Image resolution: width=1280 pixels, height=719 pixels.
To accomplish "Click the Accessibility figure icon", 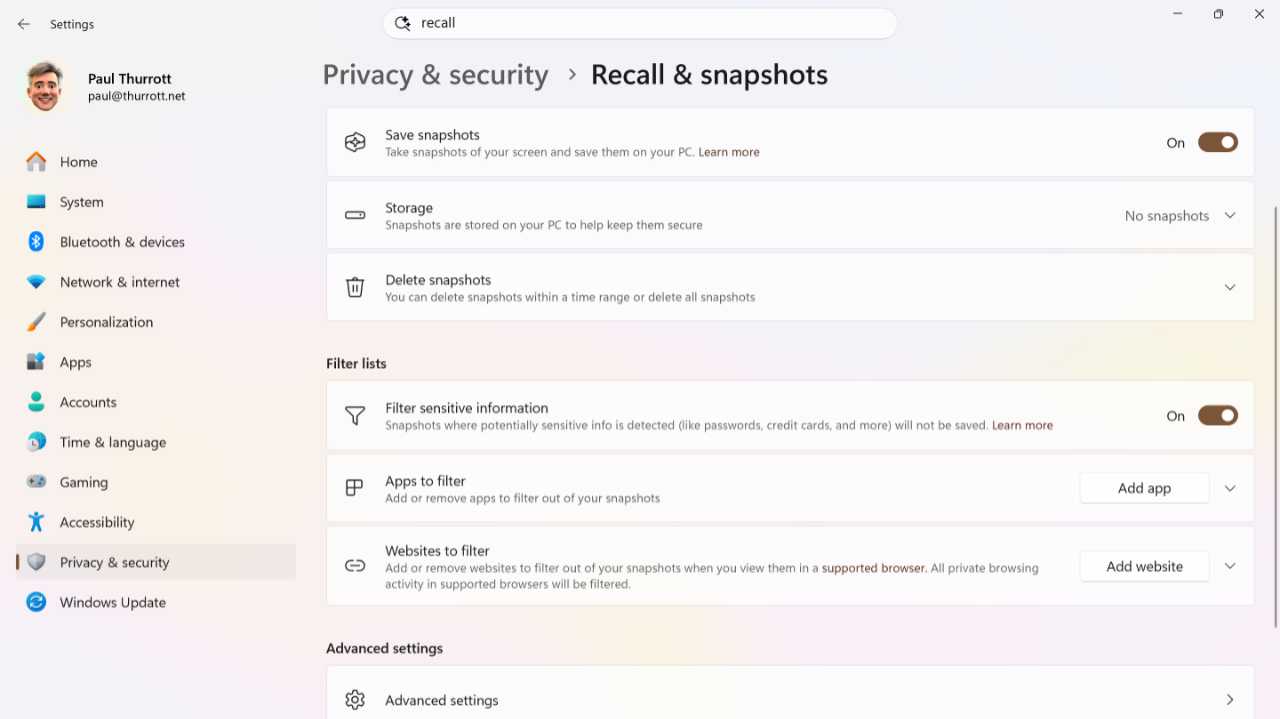I will pos(36,522).
